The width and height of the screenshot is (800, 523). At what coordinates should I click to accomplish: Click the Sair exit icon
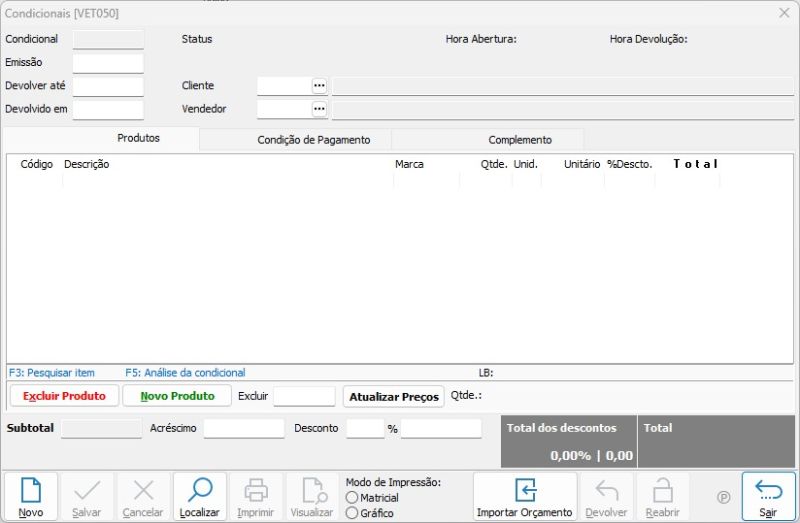point(768,490)
